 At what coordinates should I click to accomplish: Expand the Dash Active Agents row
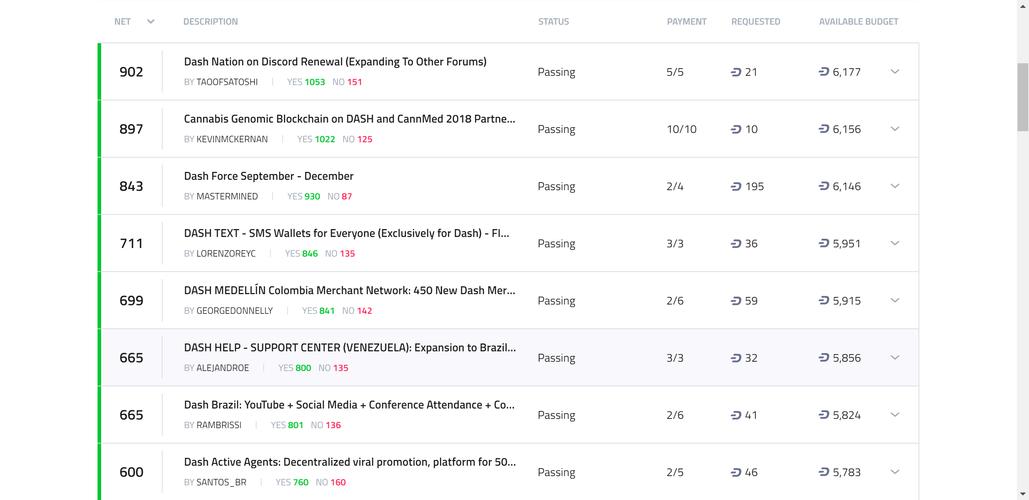tap(894, 471)
